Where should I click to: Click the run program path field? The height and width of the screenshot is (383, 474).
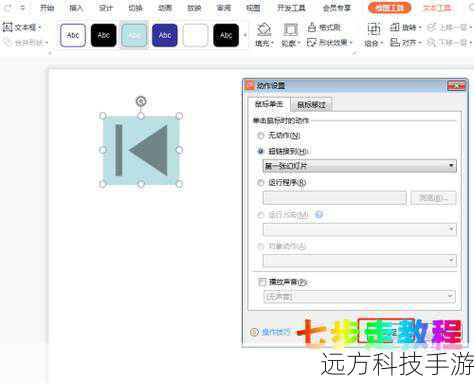click(x=335, y=198)
